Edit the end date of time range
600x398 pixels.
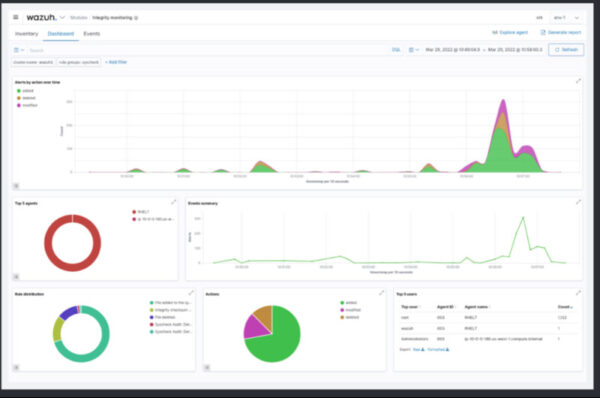515,50
